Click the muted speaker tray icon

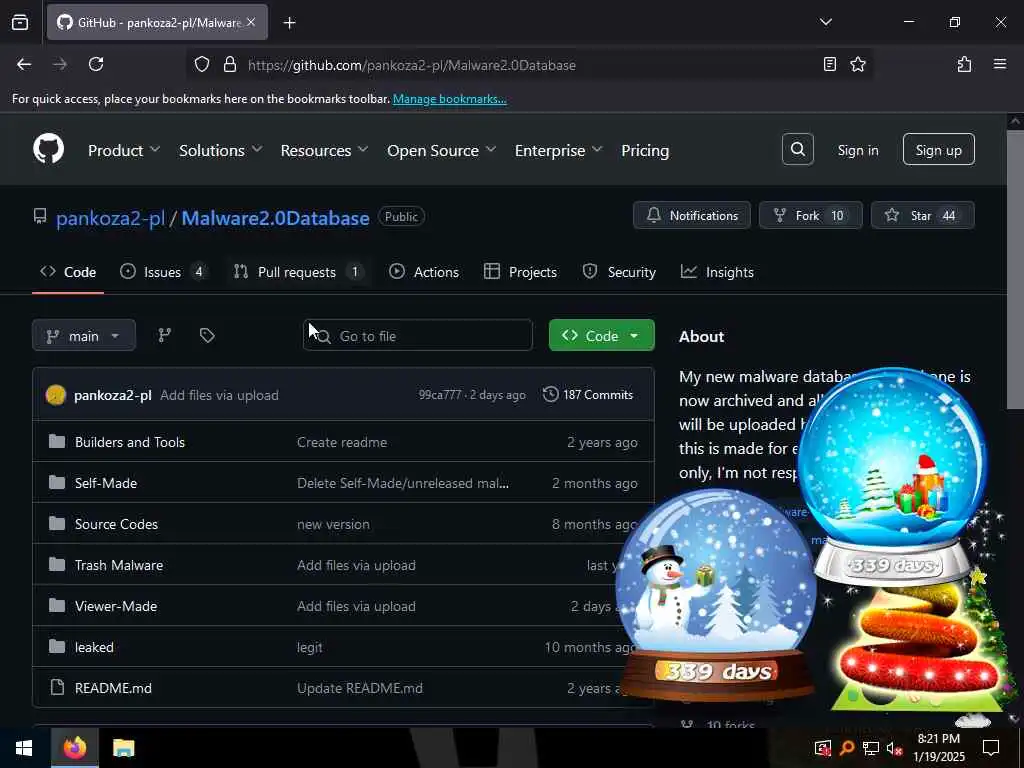coord(894,748)
